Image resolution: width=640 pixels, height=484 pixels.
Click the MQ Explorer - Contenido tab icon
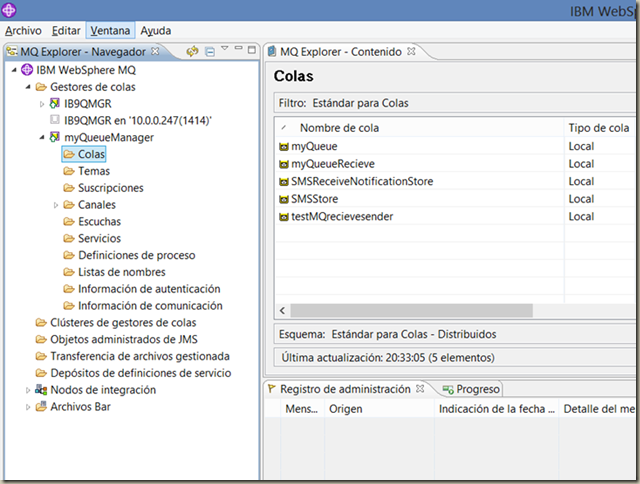pyautogui.click(x=272, y=51)
